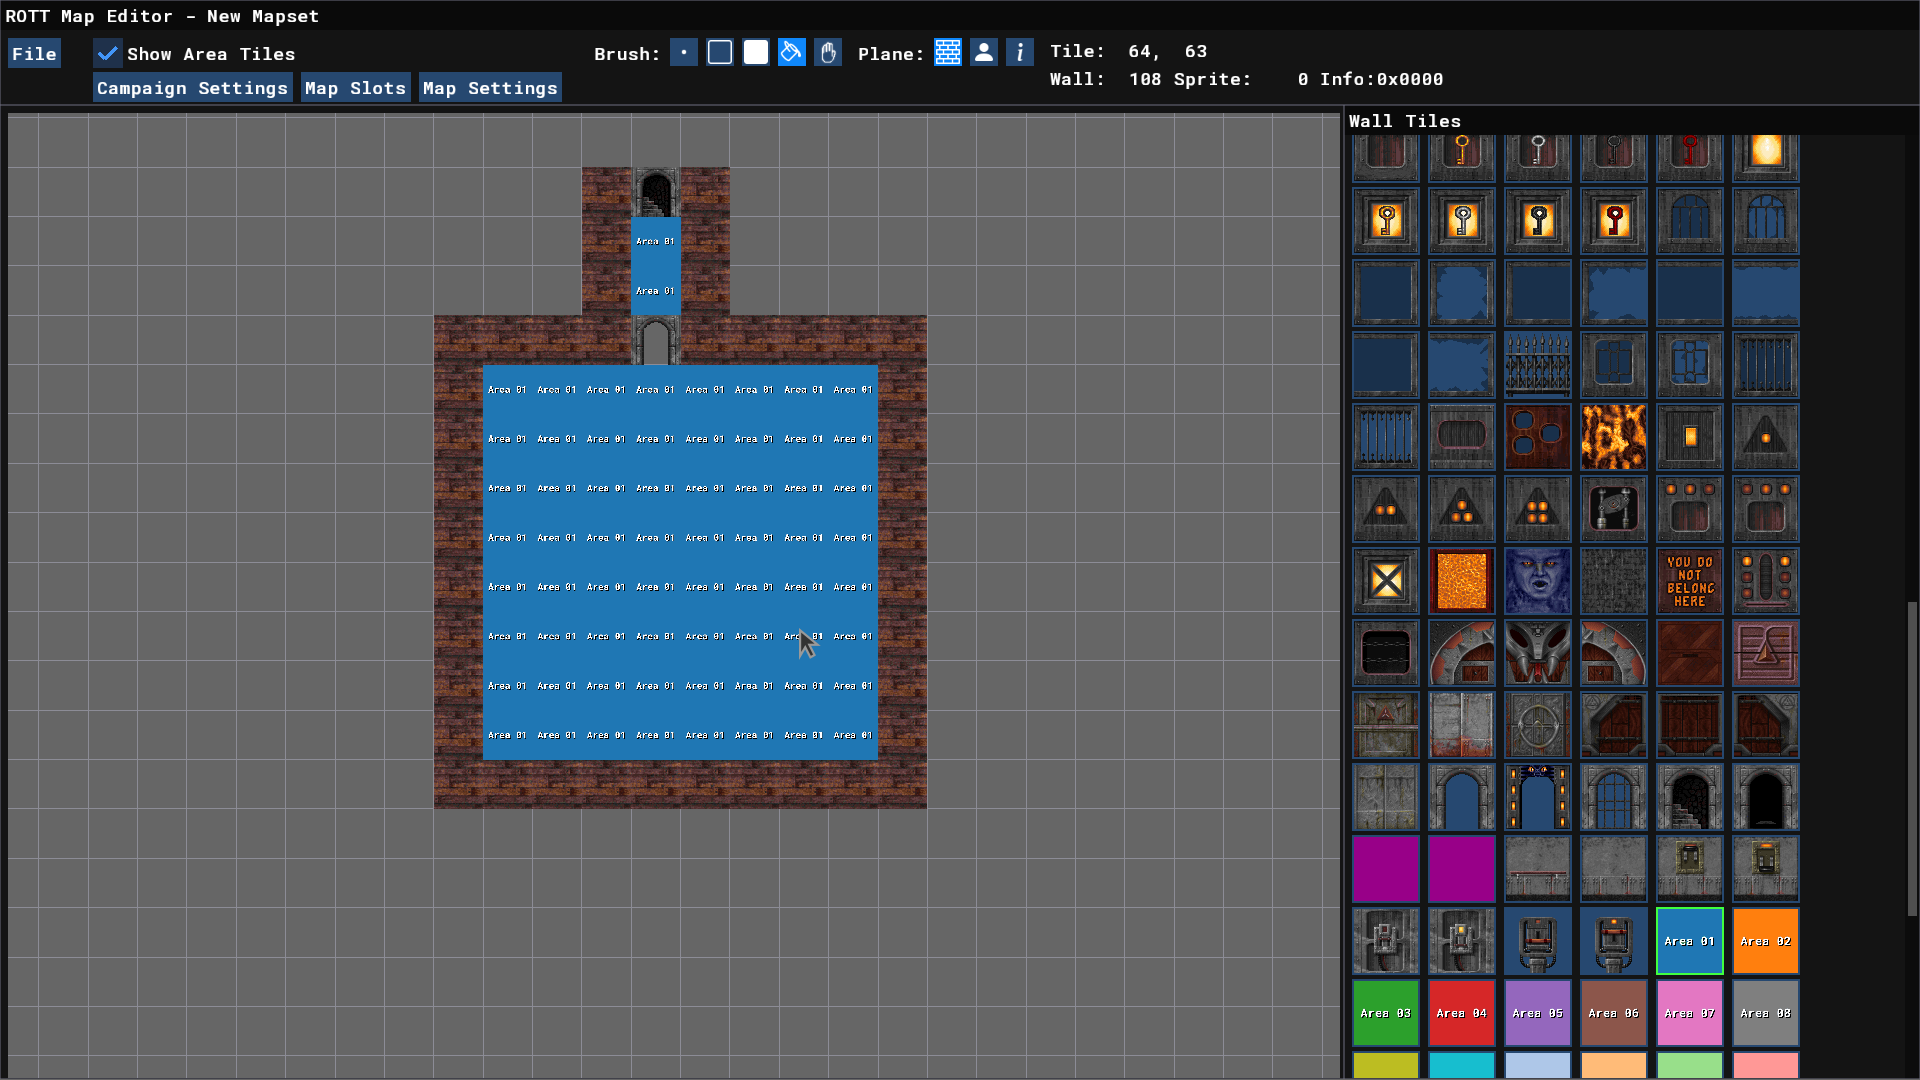Open Map Slots
The height and width of the screenshot is (1080, 1920).
[x=356, y=88]
